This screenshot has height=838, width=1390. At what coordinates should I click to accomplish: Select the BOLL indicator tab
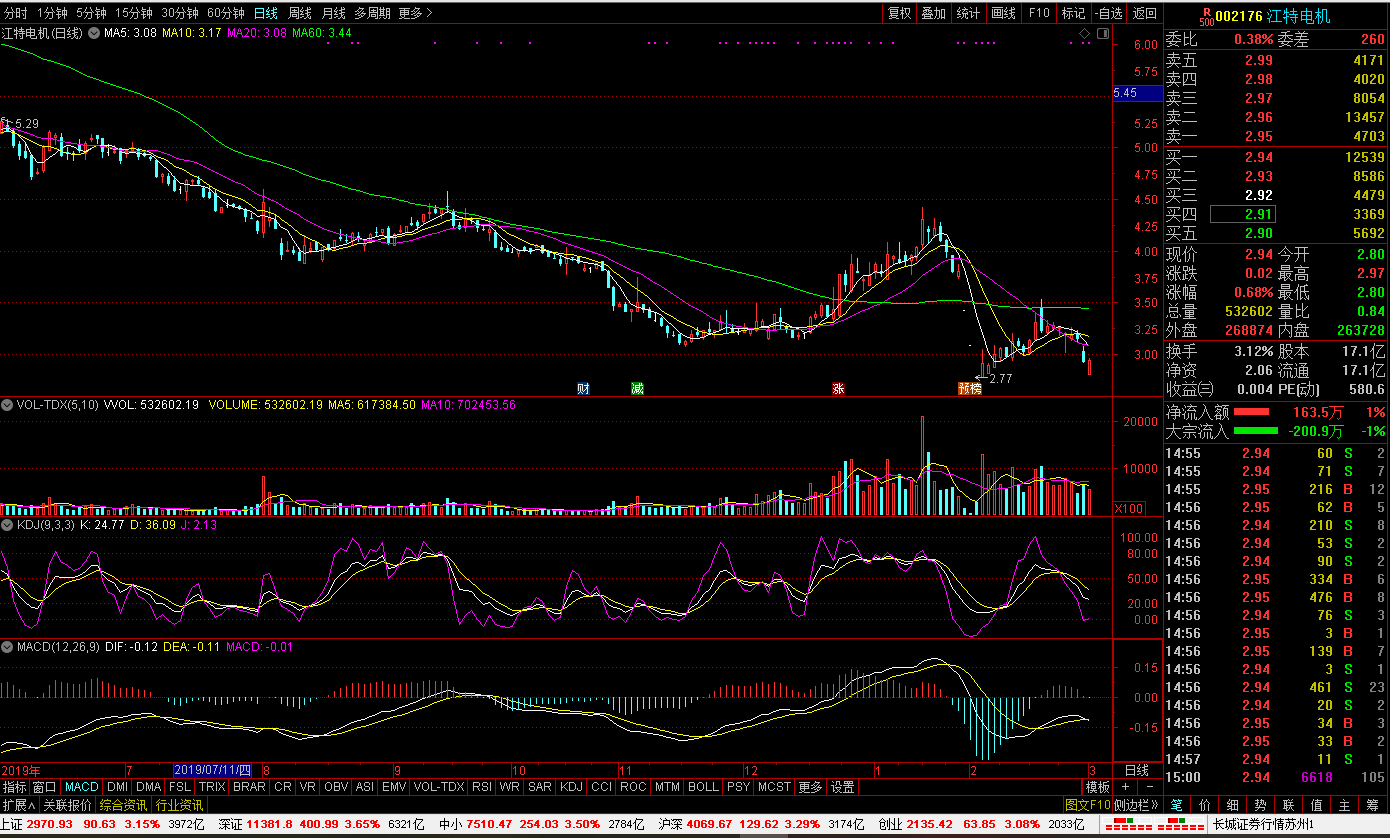[x=703, y=787]
